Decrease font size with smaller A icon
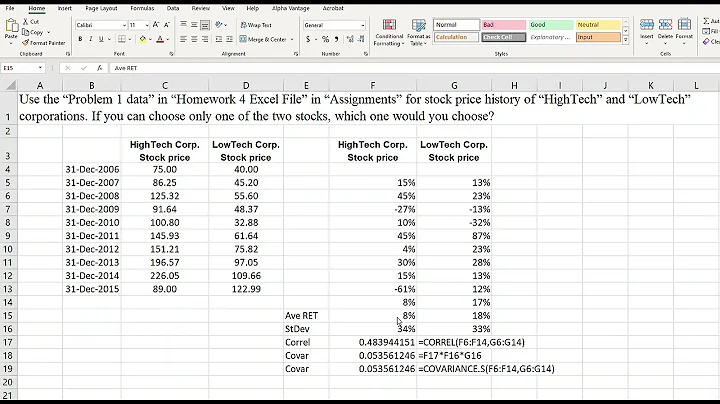Screen dimensions: 720x404 (167, 25)
